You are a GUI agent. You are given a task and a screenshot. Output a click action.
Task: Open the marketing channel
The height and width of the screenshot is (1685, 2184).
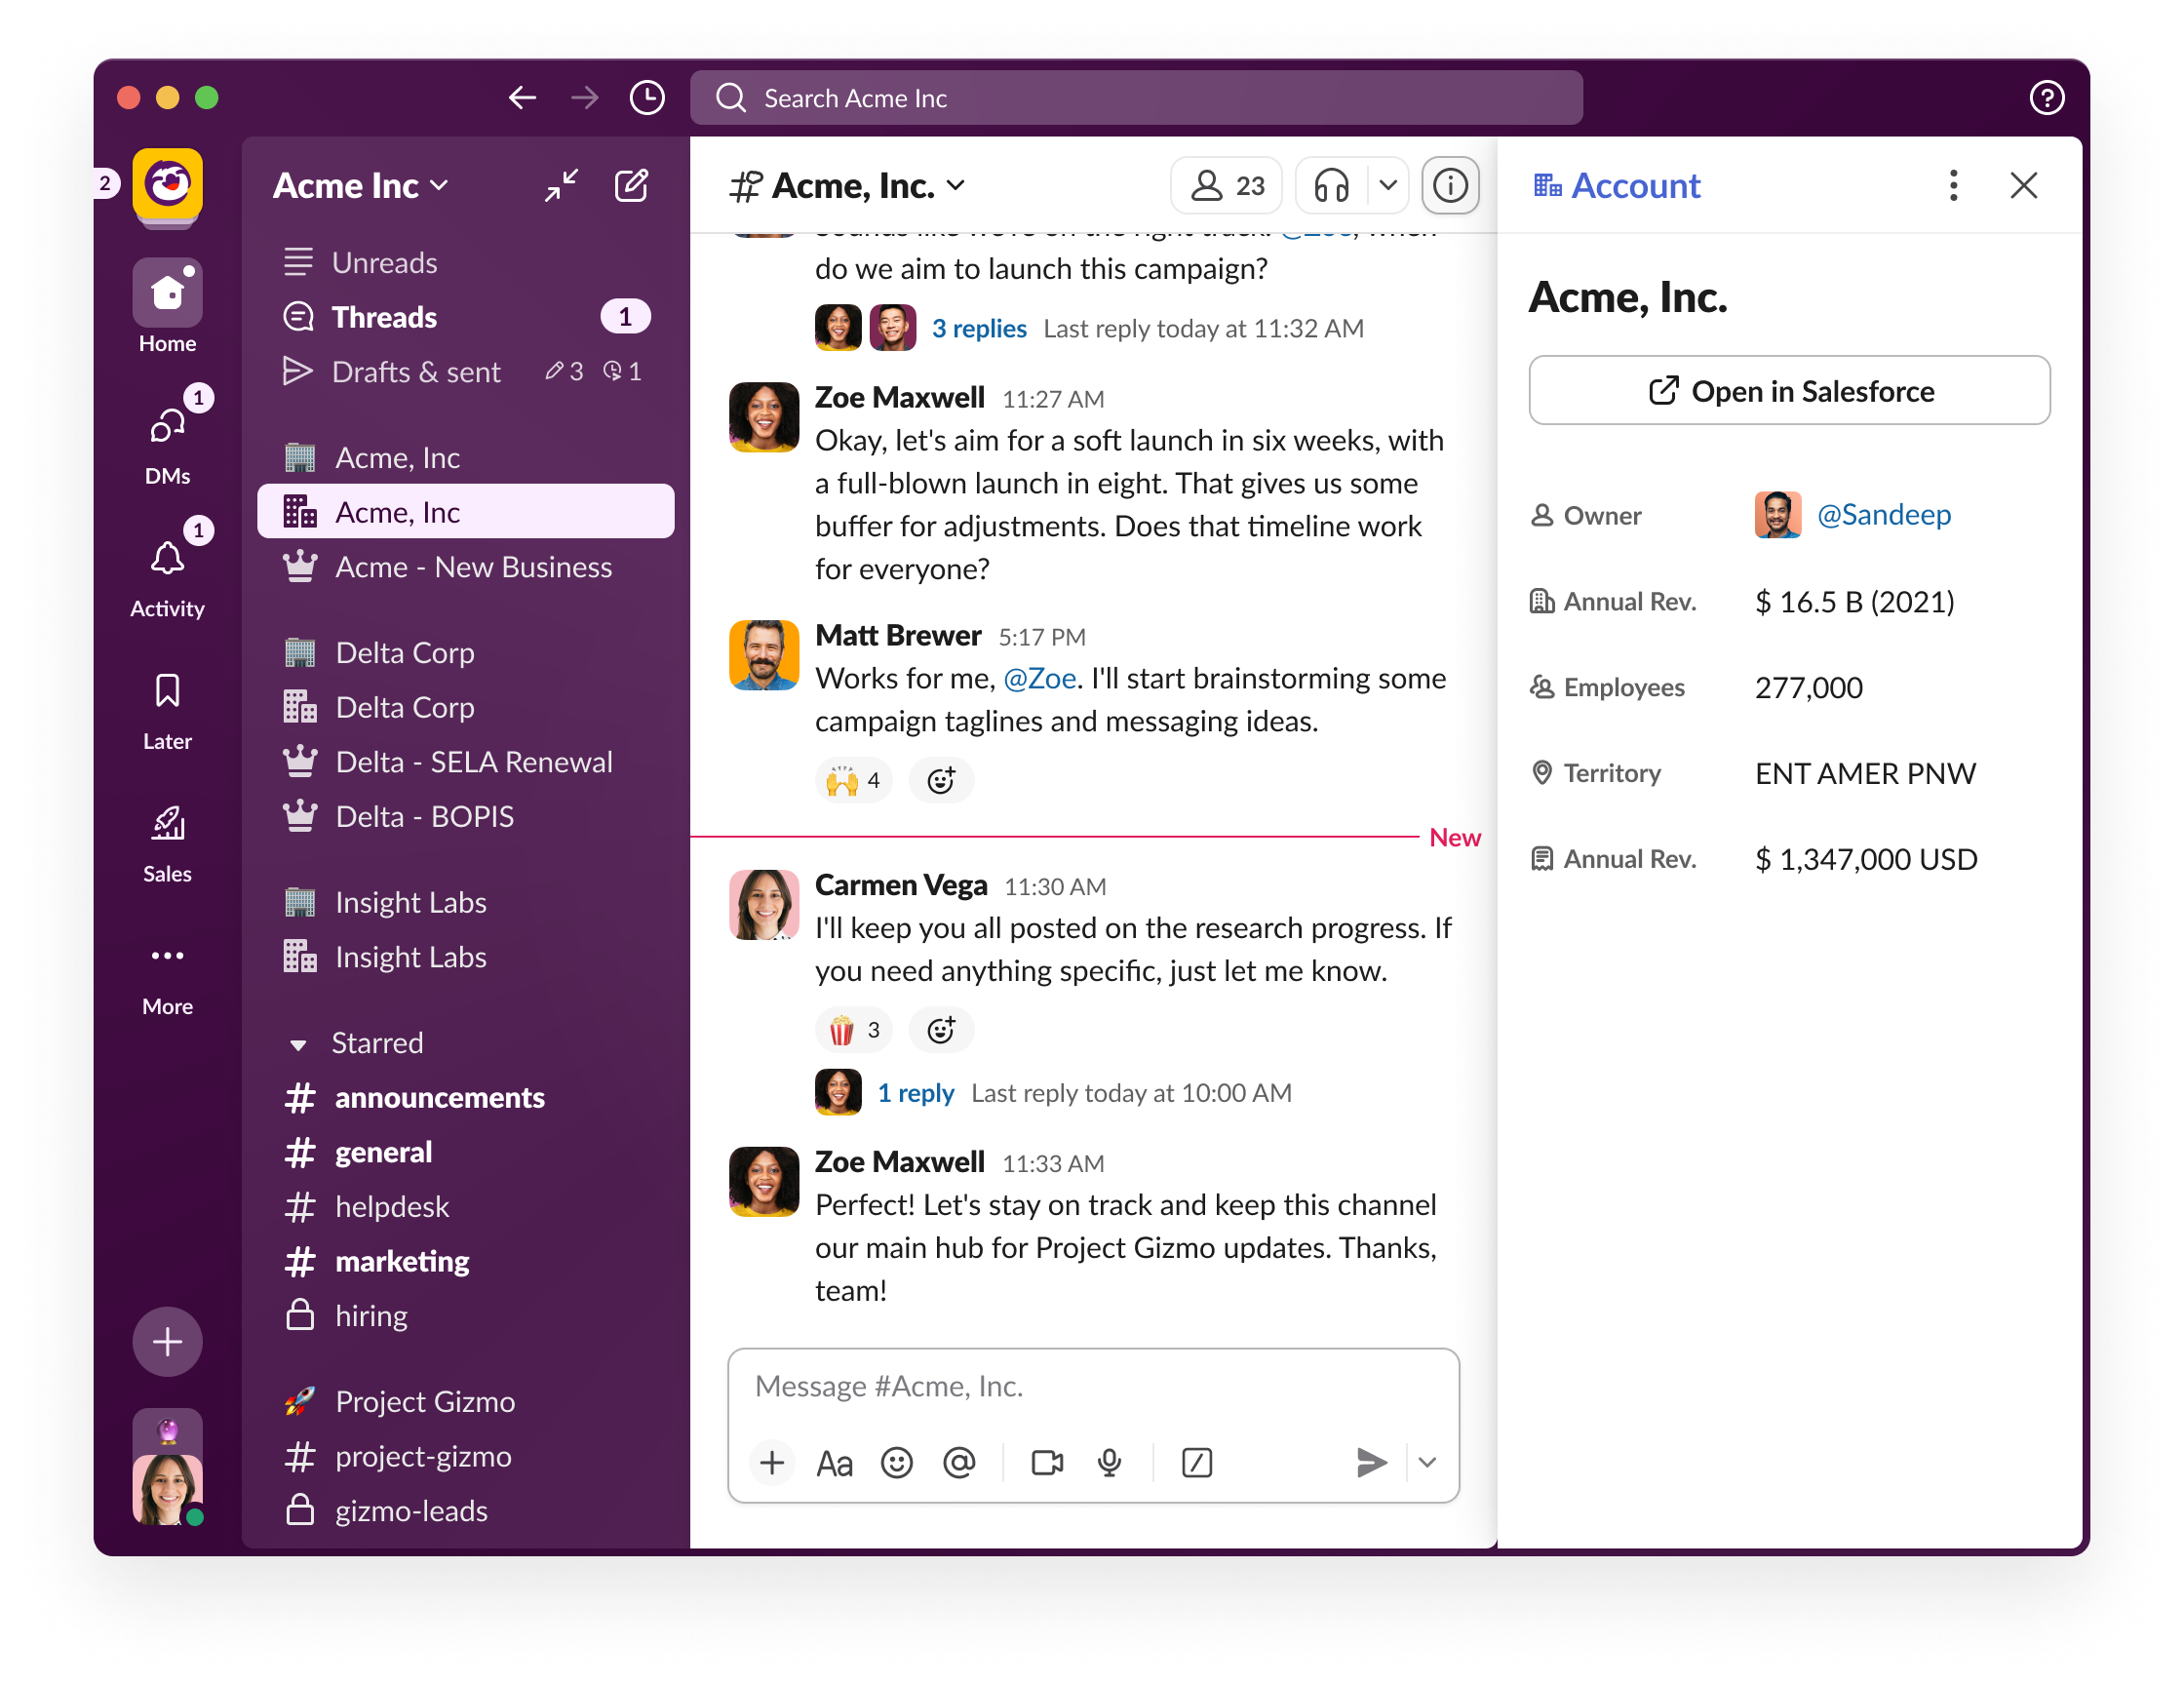point(465,1262)
